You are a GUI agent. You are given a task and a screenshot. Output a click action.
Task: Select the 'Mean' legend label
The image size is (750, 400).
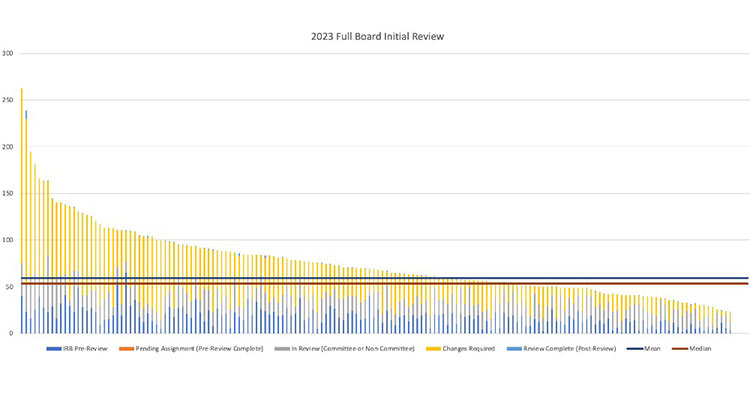click(653, 348)
